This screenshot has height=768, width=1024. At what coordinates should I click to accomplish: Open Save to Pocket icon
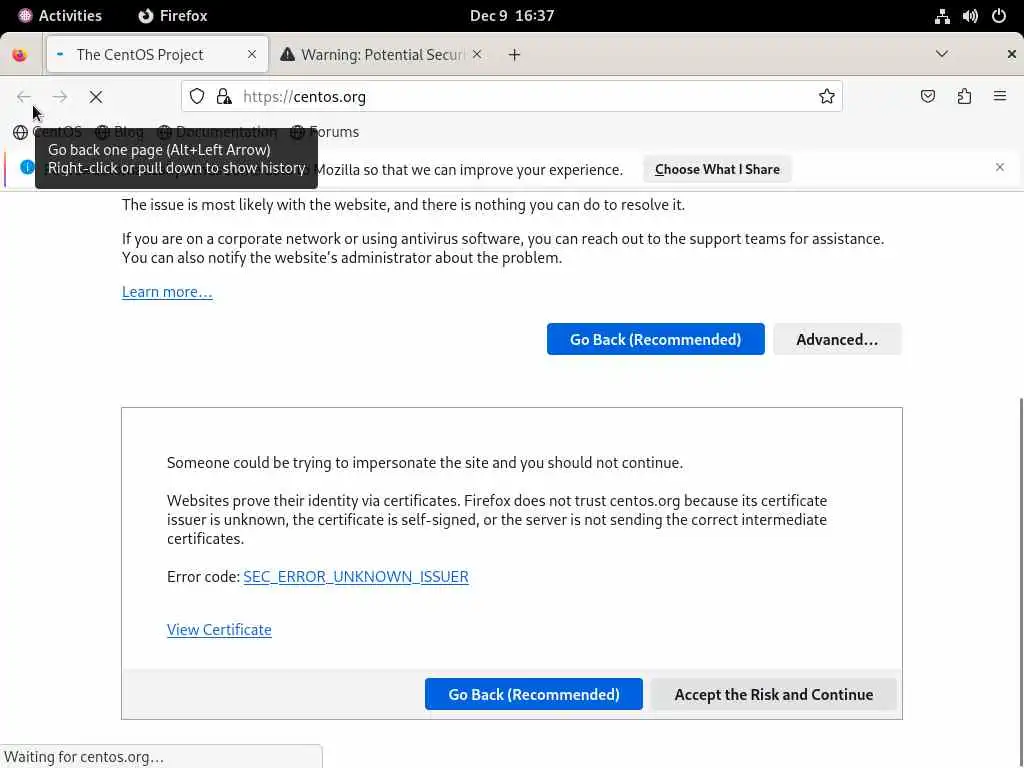pyautogui.click(x=928, y=97)
